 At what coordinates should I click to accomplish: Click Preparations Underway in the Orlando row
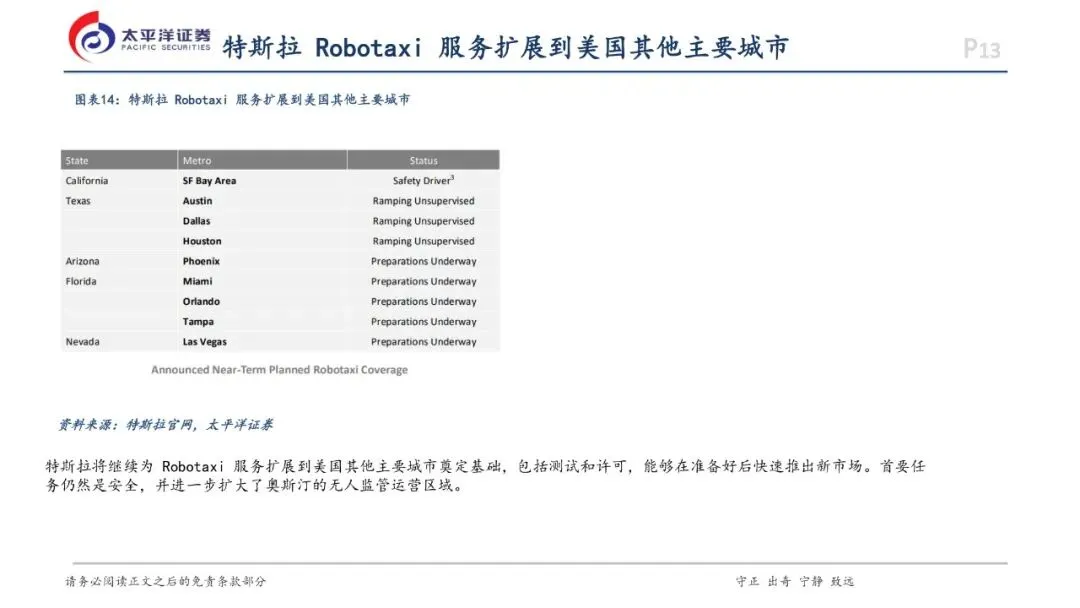point(424,302)
